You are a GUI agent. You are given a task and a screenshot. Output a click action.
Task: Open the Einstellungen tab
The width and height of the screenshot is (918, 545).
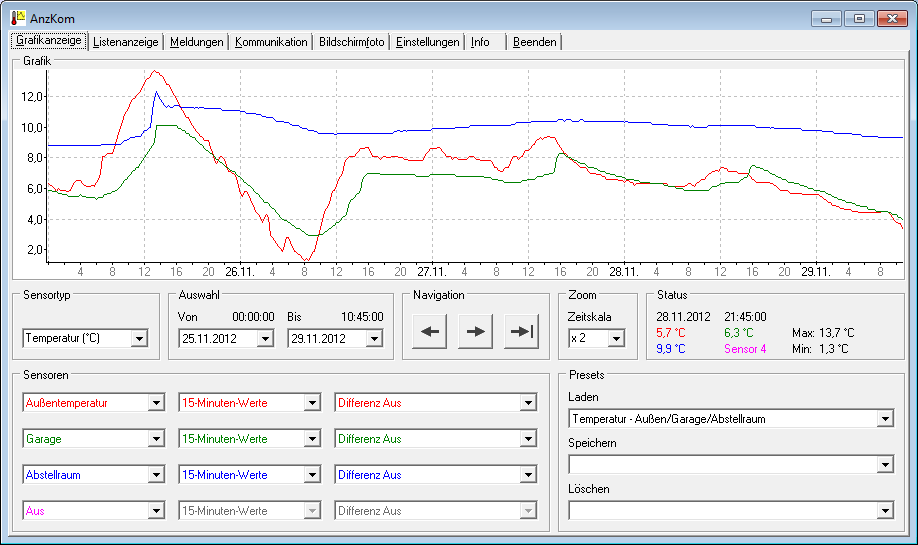pyautogui.click(x=427, y=42)
